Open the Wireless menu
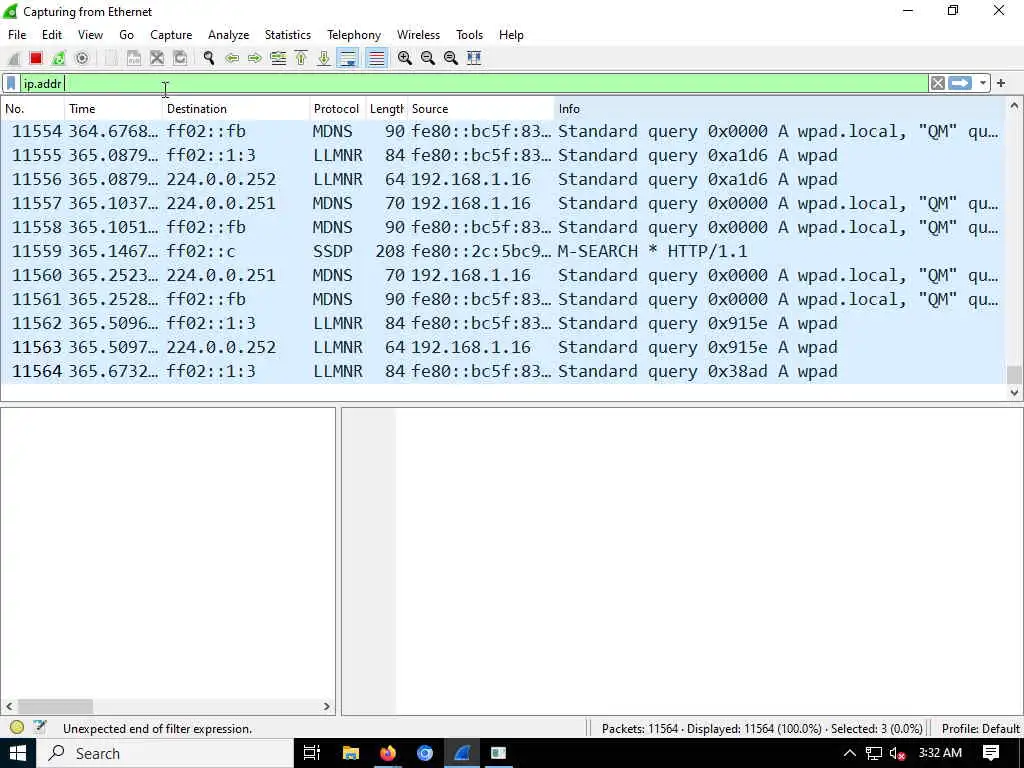 coord(419,35)
